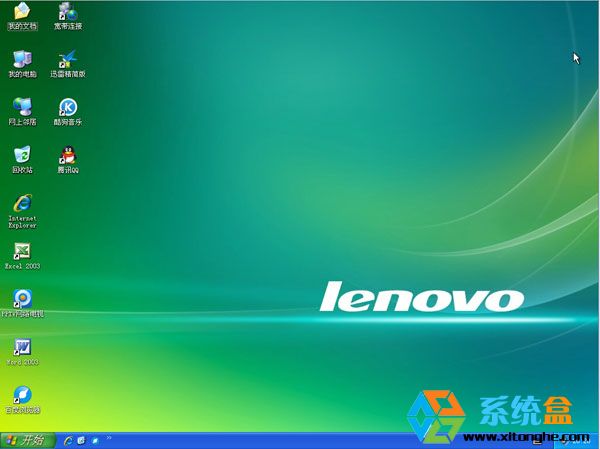Expand the quick launch overflow chevron
Image resolution: width=600 pixels, height=449 pixels.
click(x=109, y=438)
